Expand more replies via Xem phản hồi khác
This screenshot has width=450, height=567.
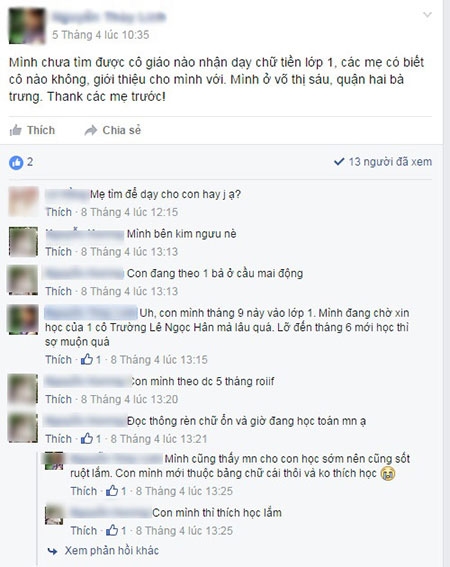point(111,550)
